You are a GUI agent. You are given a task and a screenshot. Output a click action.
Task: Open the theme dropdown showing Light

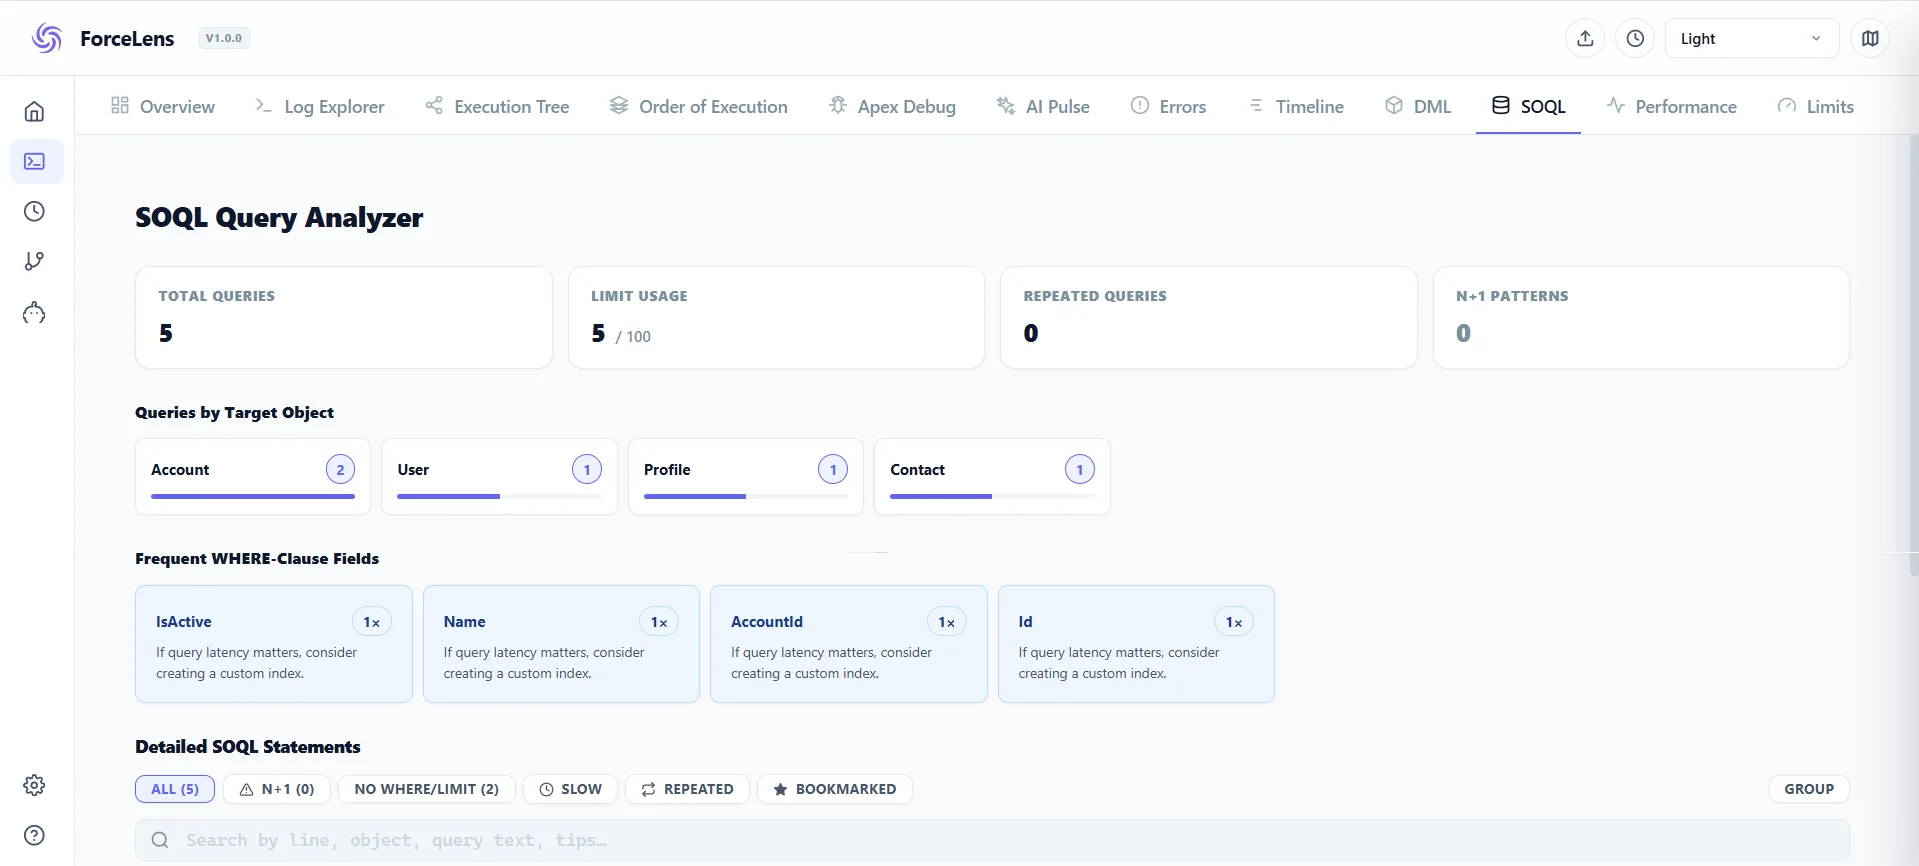pos(1752,38)
